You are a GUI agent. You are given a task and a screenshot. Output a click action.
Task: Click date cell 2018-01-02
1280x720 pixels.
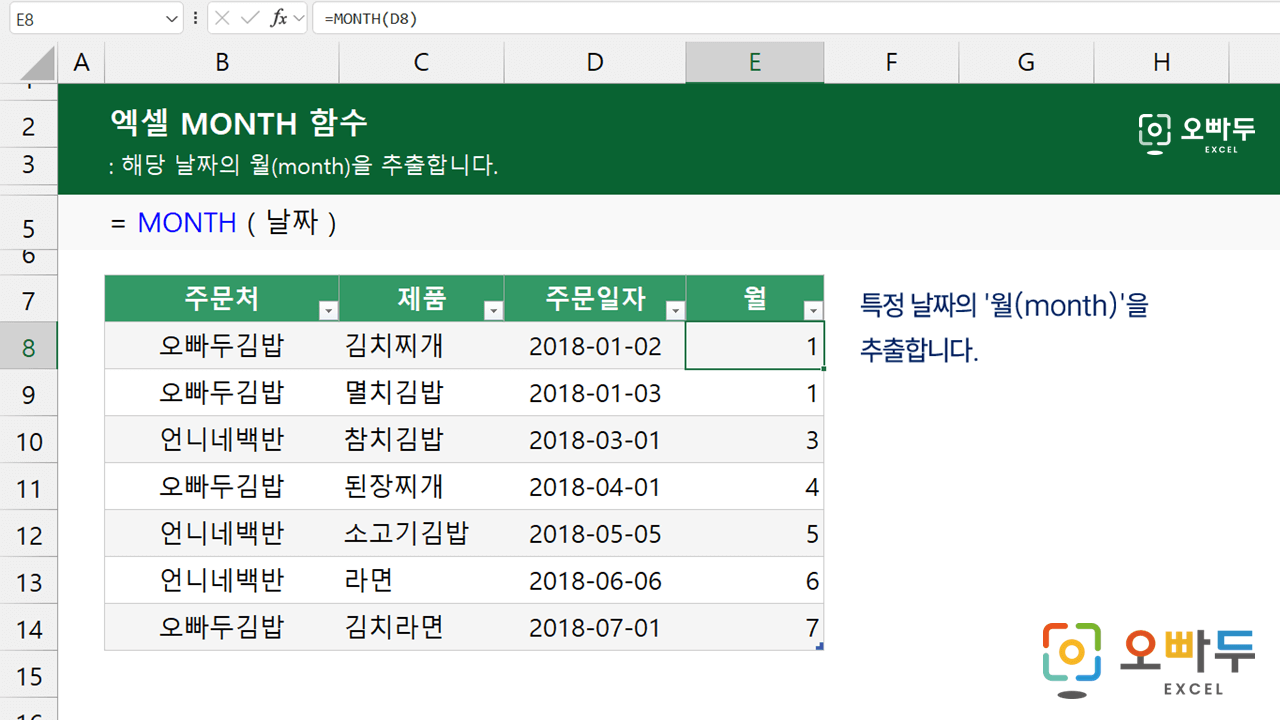tap(595, 346)
